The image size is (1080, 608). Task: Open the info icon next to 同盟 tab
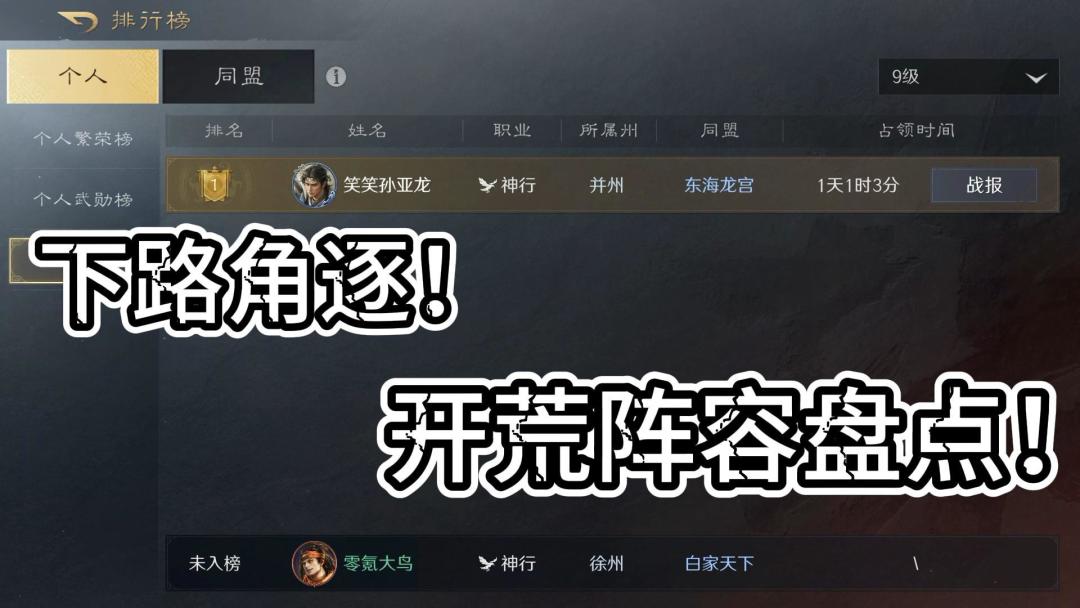(335, 76)
